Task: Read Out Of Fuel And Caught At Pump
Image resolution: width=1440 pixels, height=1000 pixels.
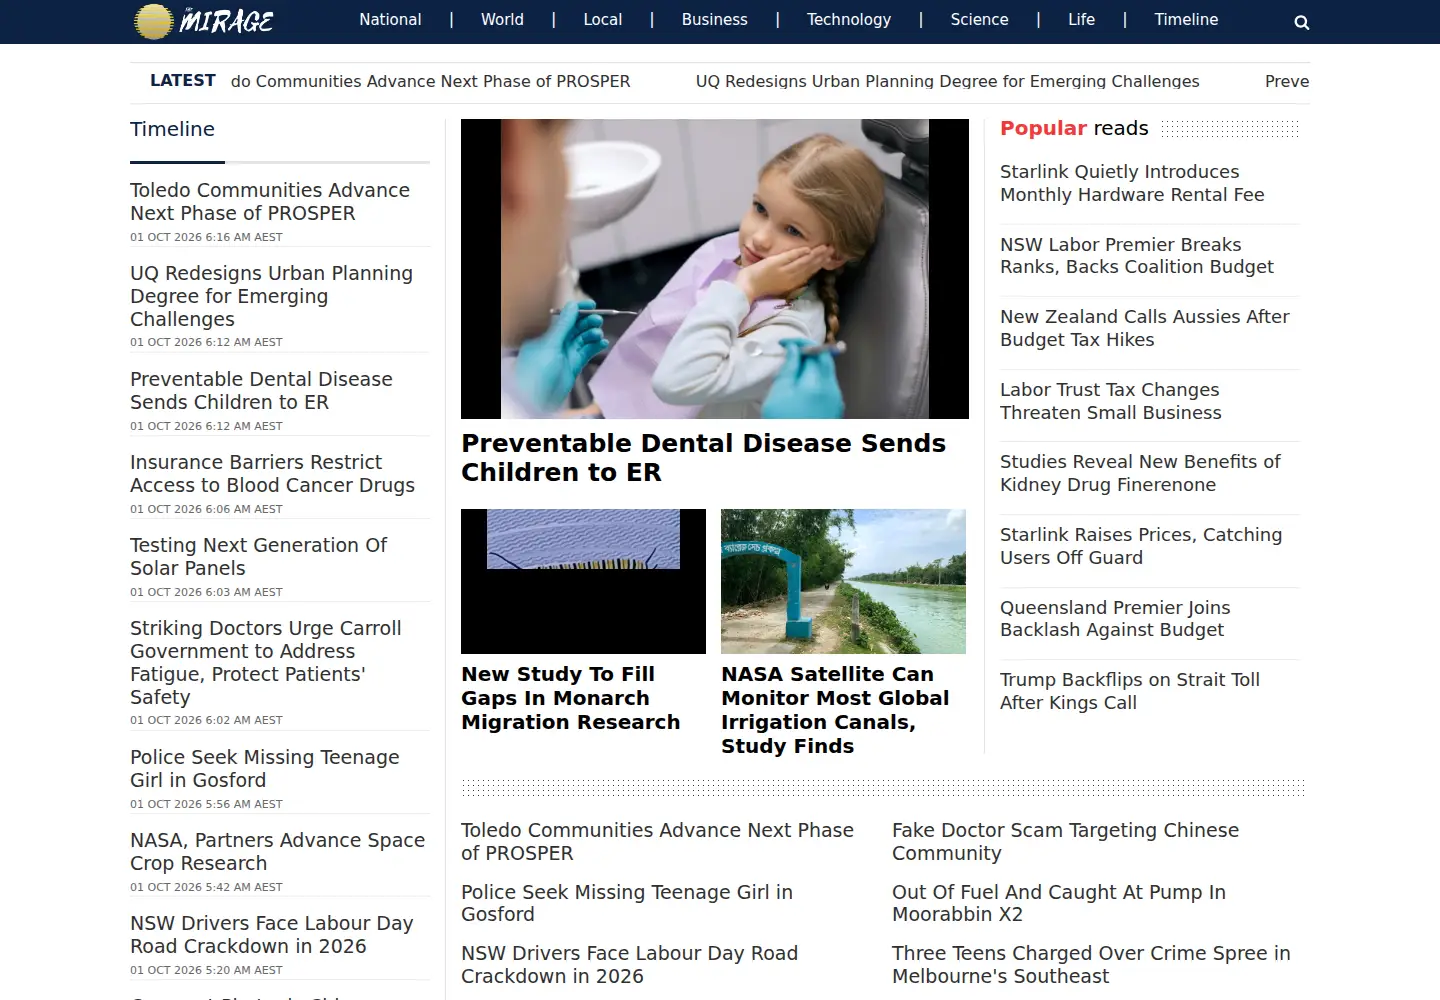Action: 1058,903
